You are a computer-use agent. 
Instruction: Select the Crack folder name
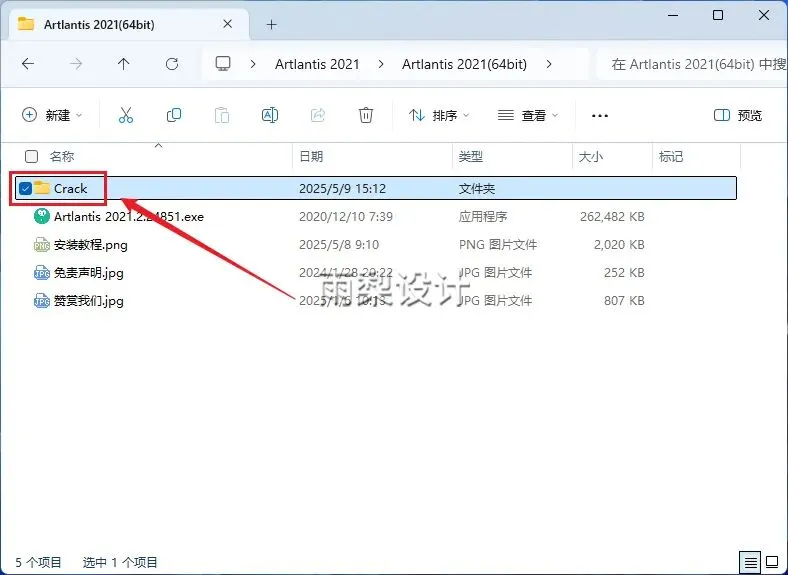[x=70, y=188]
